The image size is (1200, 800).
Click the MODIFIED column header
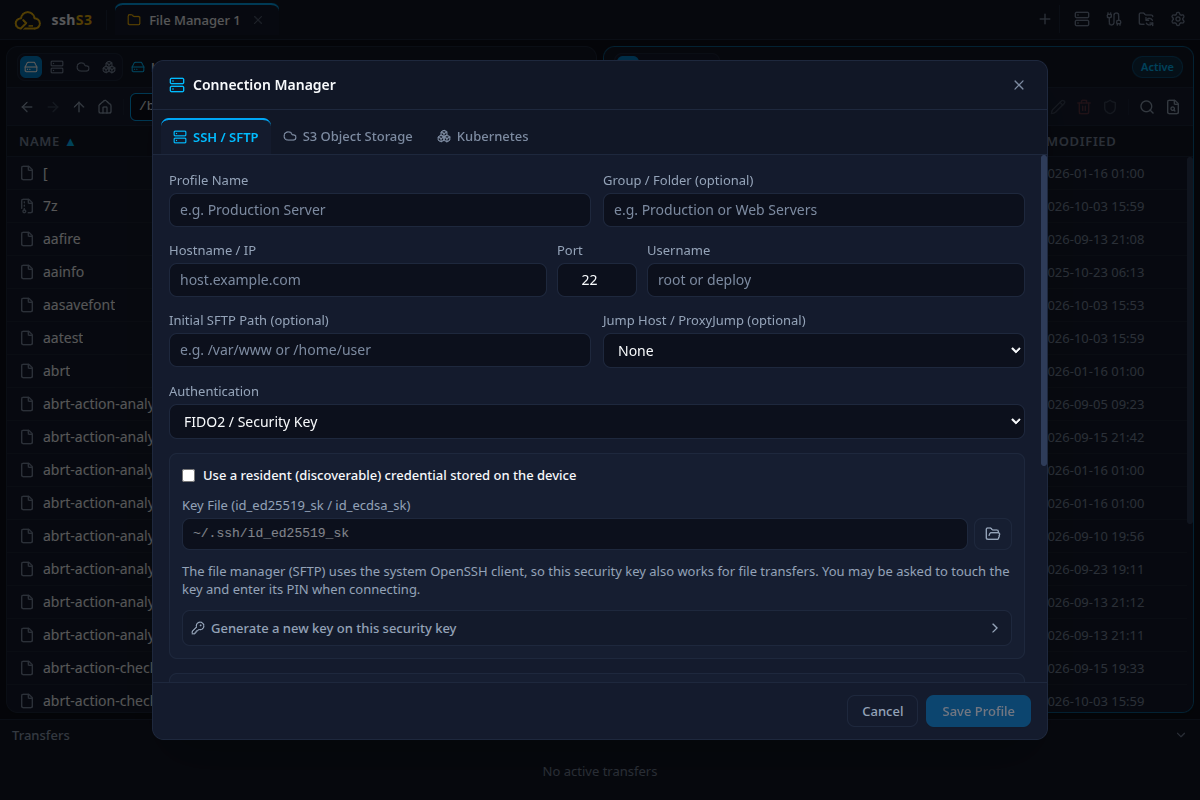(1081, 141)
